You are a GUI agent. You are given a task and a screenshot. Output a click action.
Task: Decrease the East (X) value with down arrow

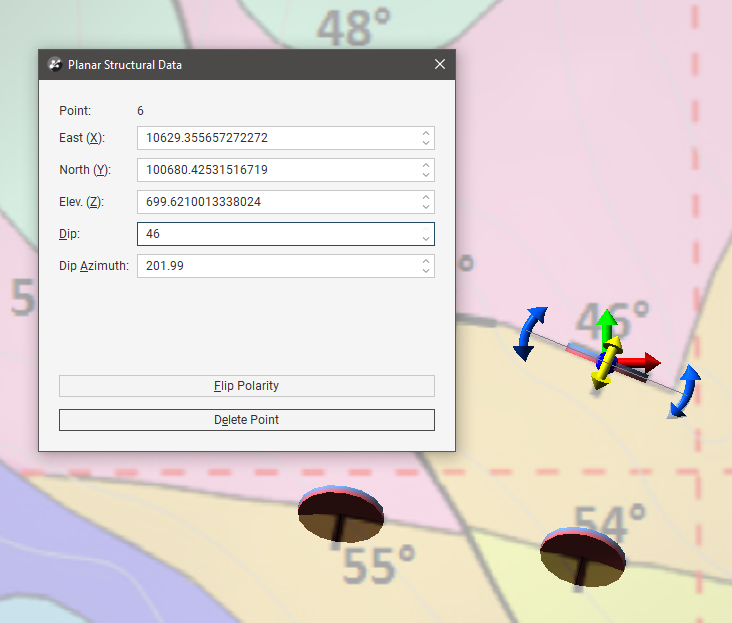click(x=426, y=143)
